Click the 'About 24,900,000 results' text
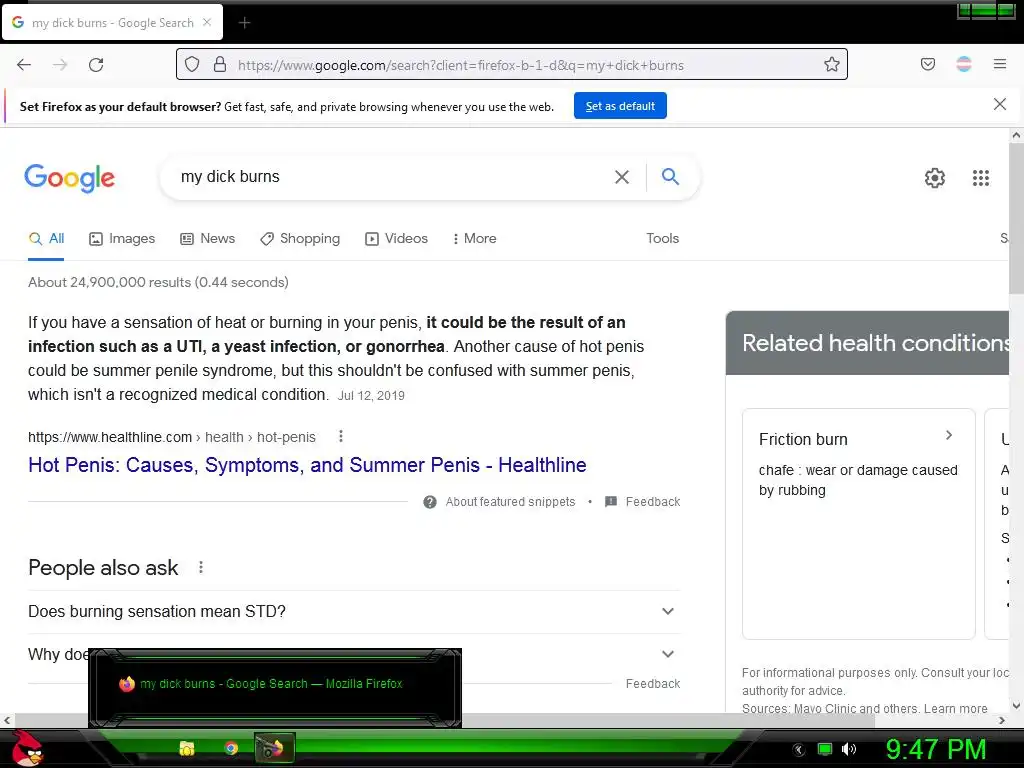 click(158, 282)
